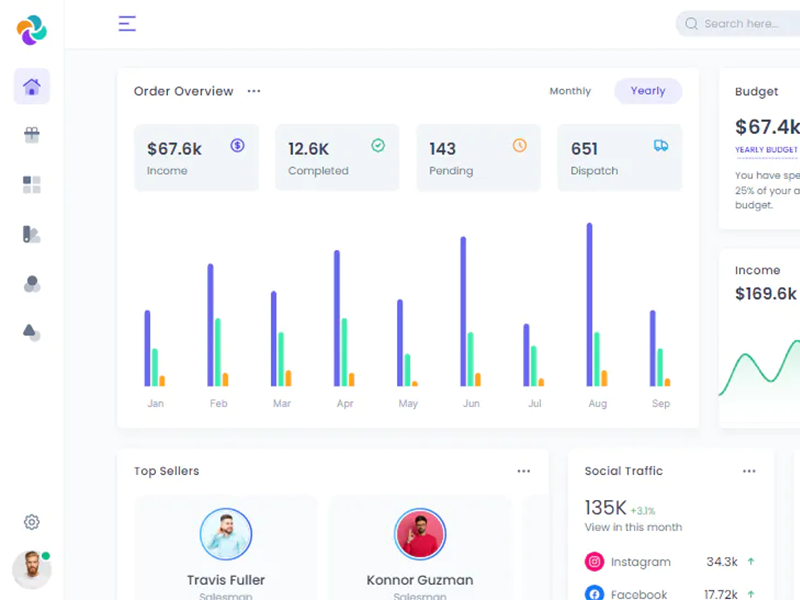The height and width of the screenshot is (600, 800).
Task: Focus the Search here input field
Action: [x=738, y=23]
